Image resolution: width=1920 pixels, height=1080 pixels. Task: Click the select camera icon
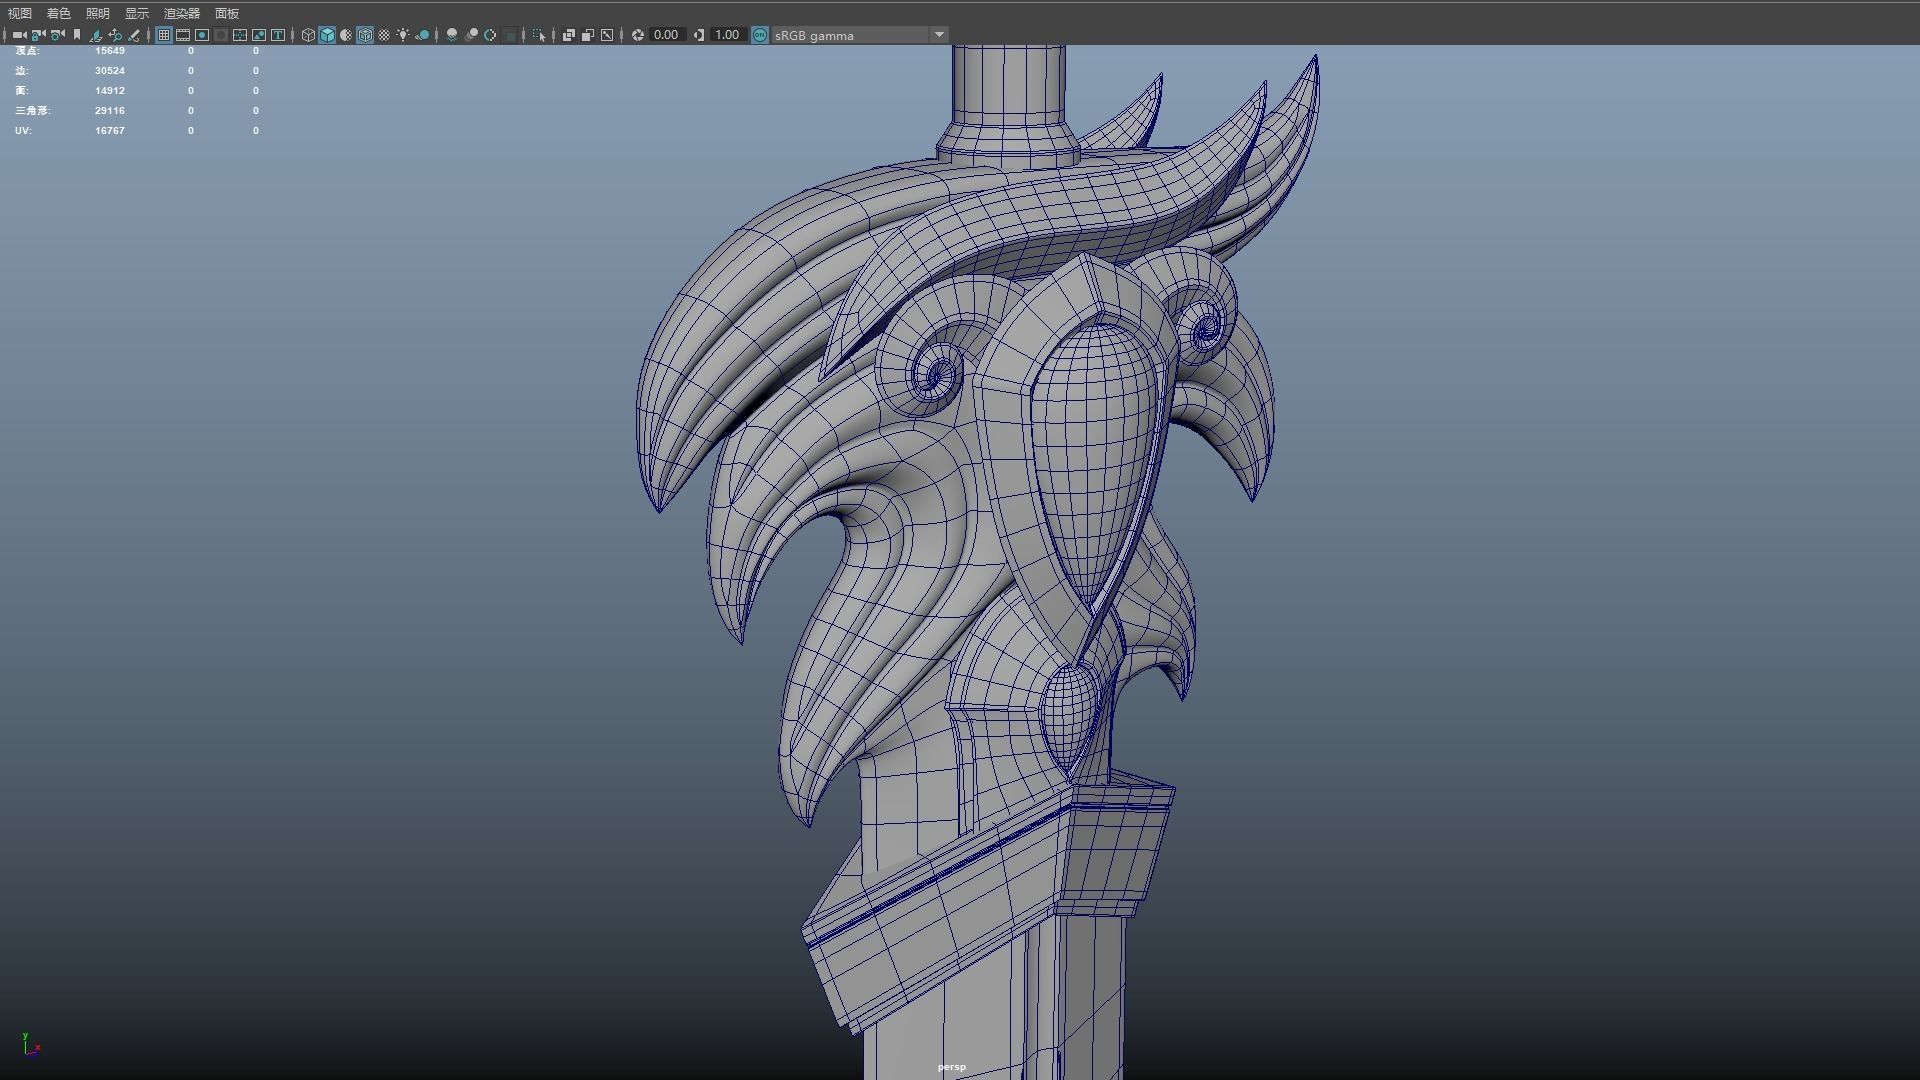[x=19, y=35]
